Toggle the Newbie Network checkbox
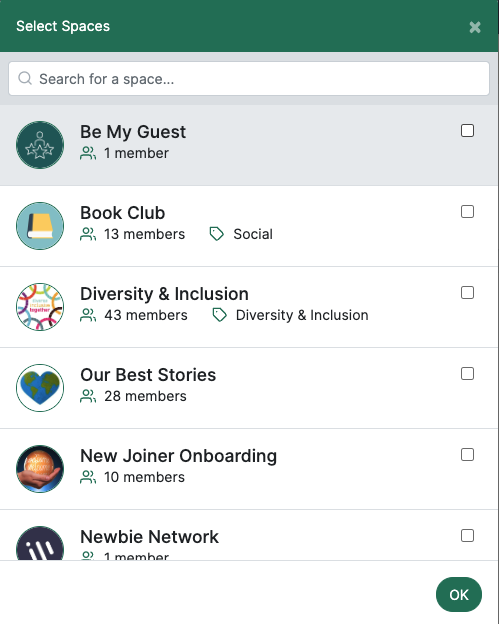This screenshot has height=624, width=499. tap(467, 536)
